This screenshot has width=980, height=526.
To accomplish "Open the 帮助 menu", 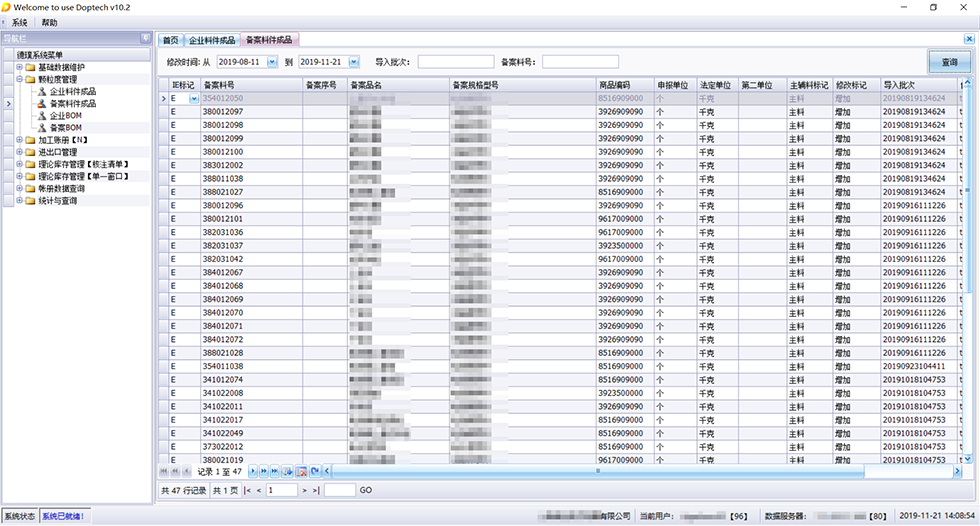I will click(50, 22).
